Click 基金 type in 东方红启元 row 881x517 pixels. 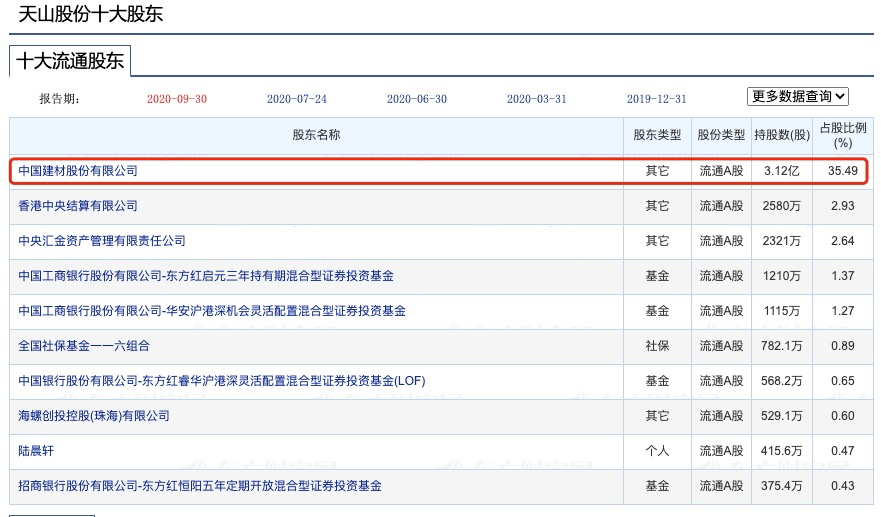[x=657, y=276]
